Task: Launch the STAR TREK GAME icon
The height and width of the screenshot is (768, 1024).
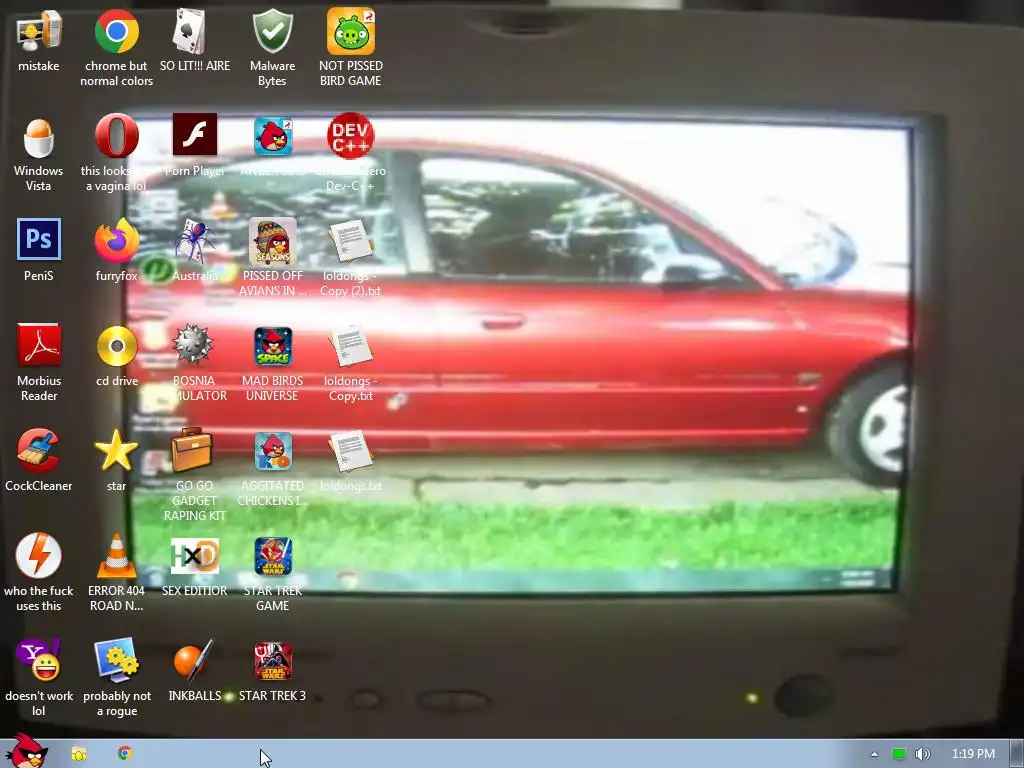Action: 273,556
